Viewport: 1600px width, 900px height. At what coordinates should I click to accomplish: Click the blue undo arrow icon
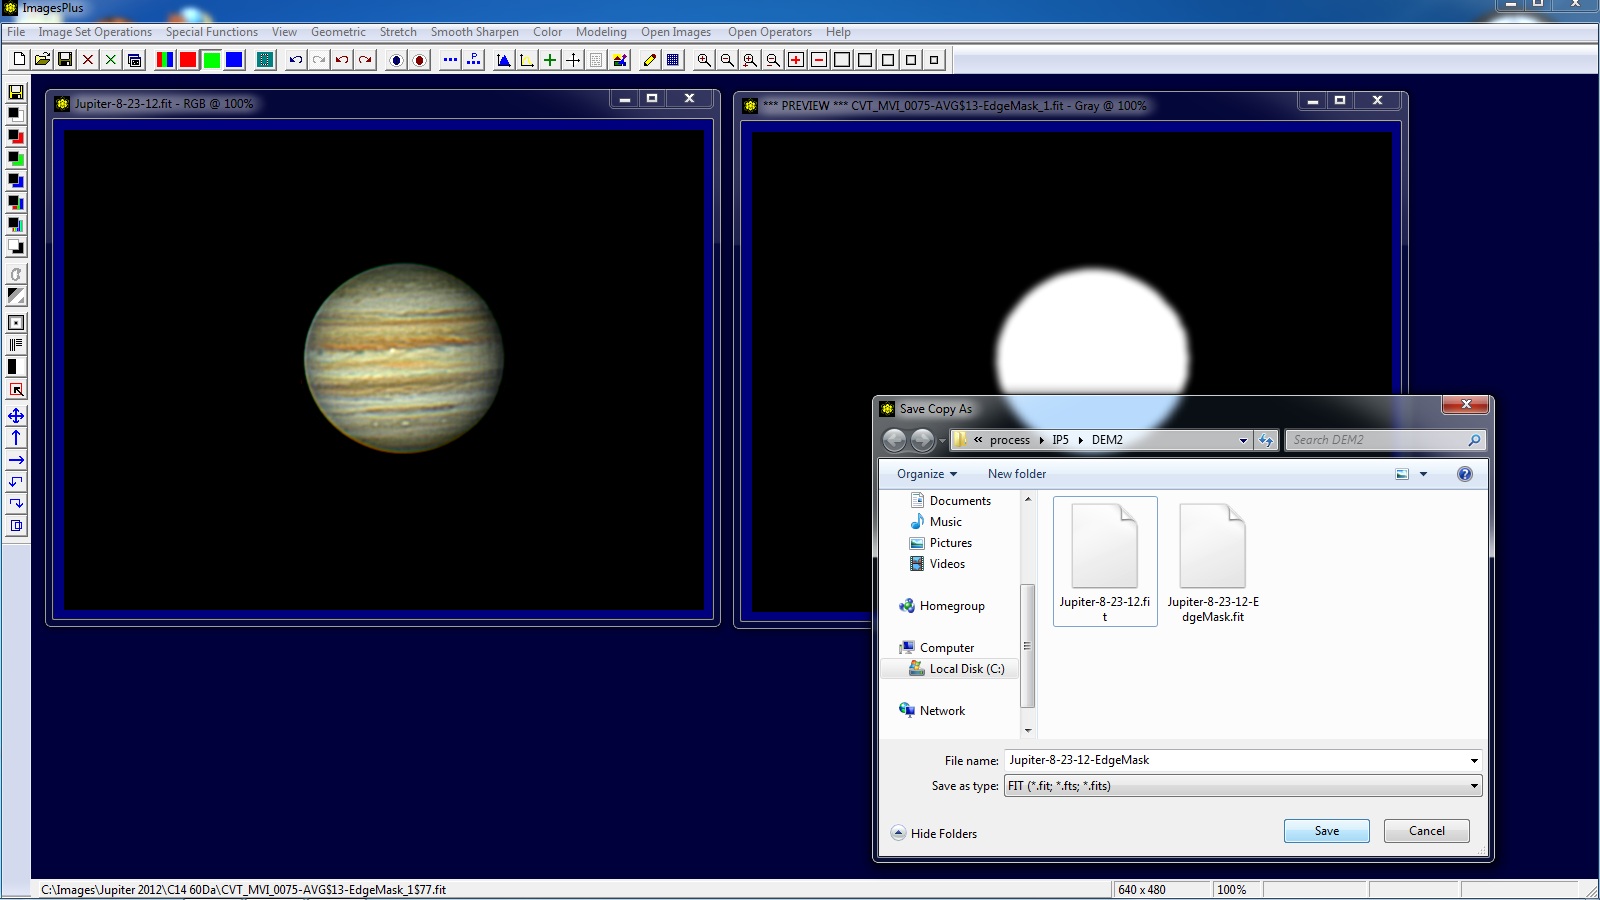296,60
